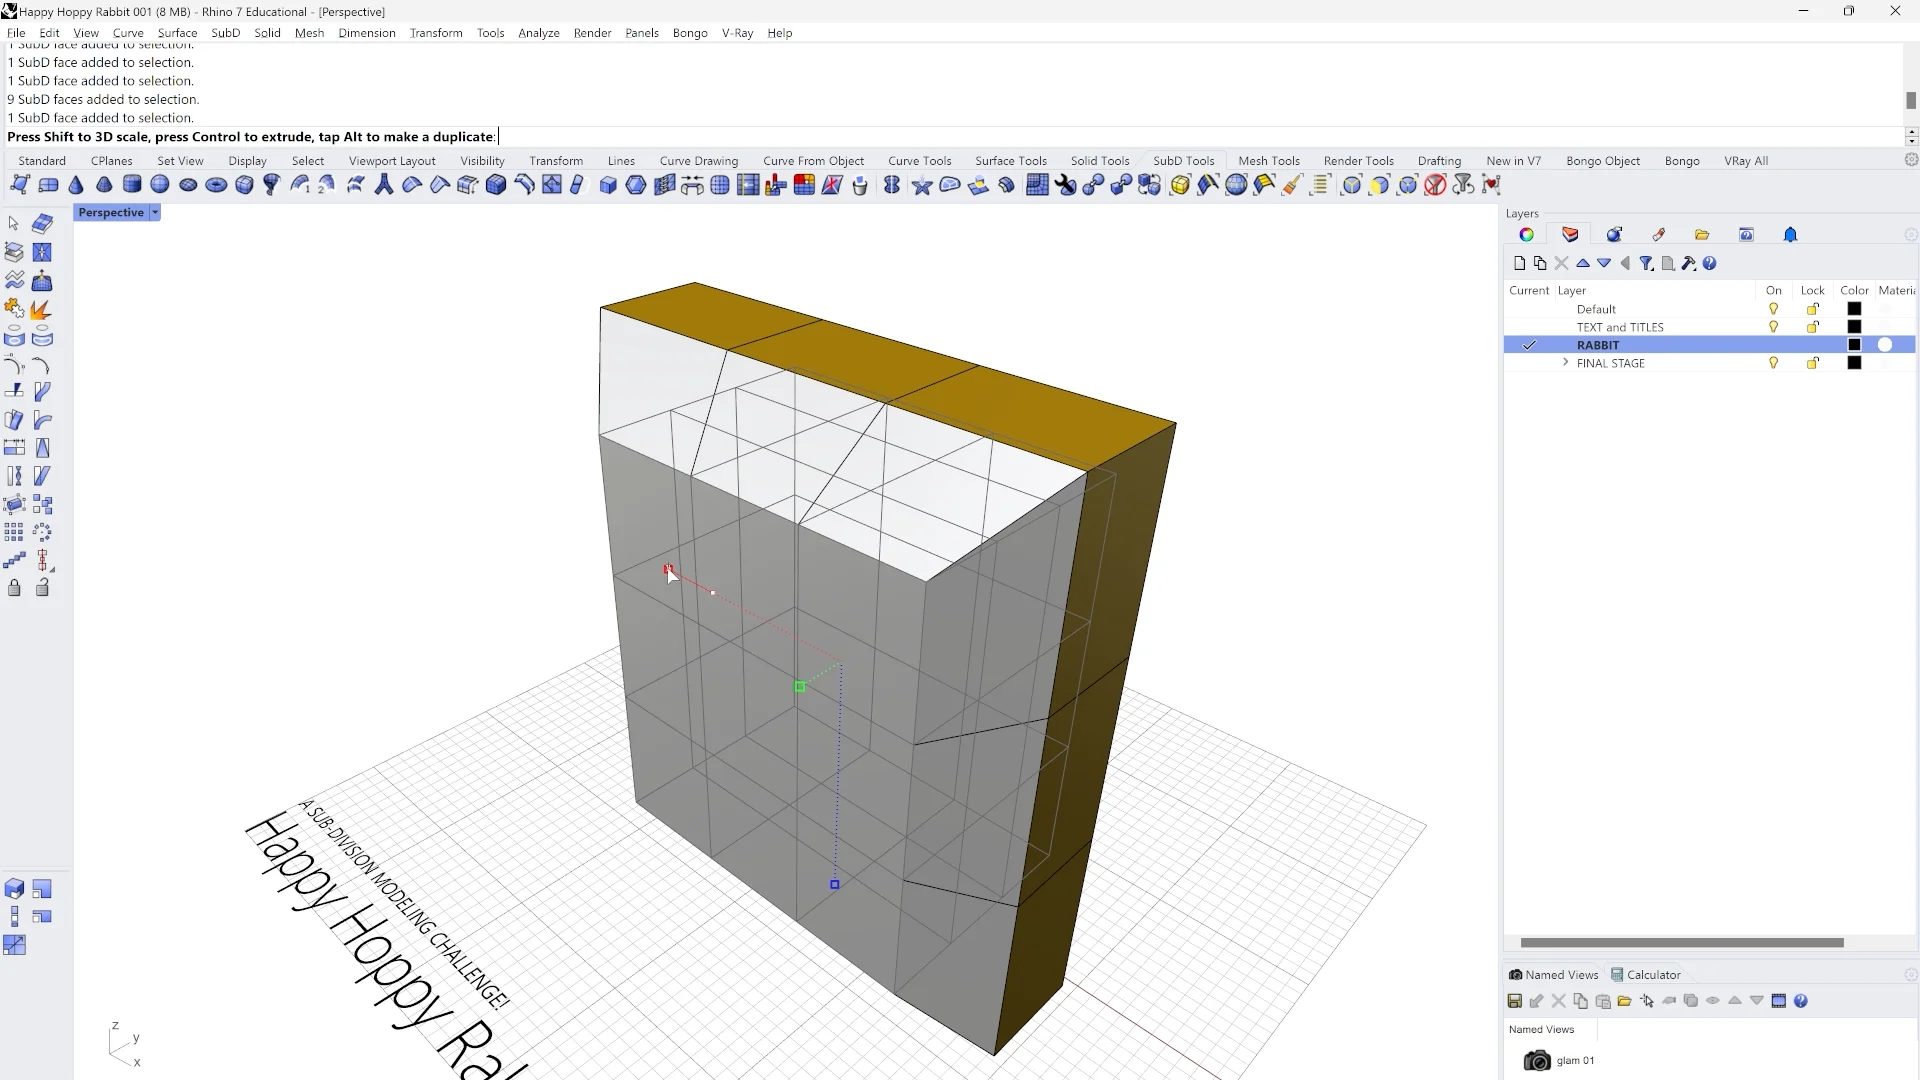
Task: Lock the FINAL STAGE layer
Action: (1812, 363)
